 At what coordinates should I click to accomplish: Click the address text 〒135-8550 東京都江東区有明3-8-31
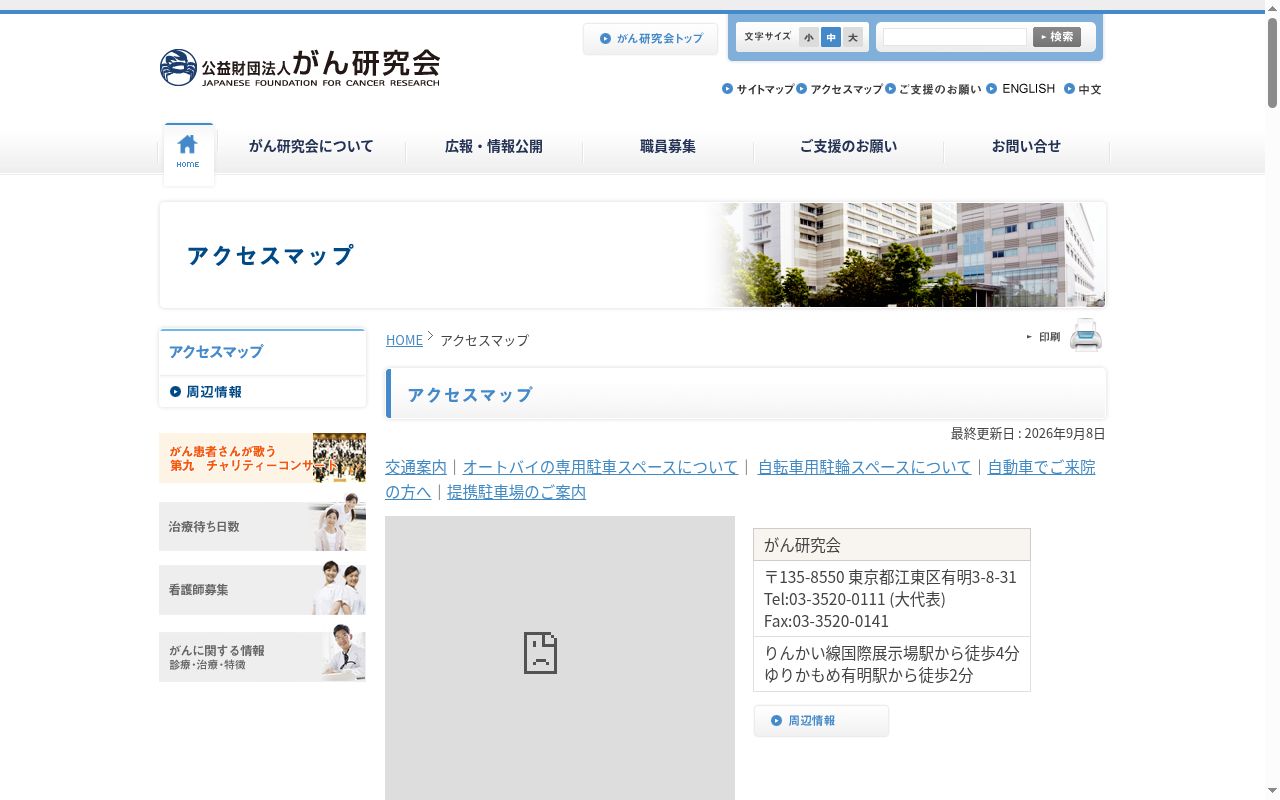coord(890,577)
